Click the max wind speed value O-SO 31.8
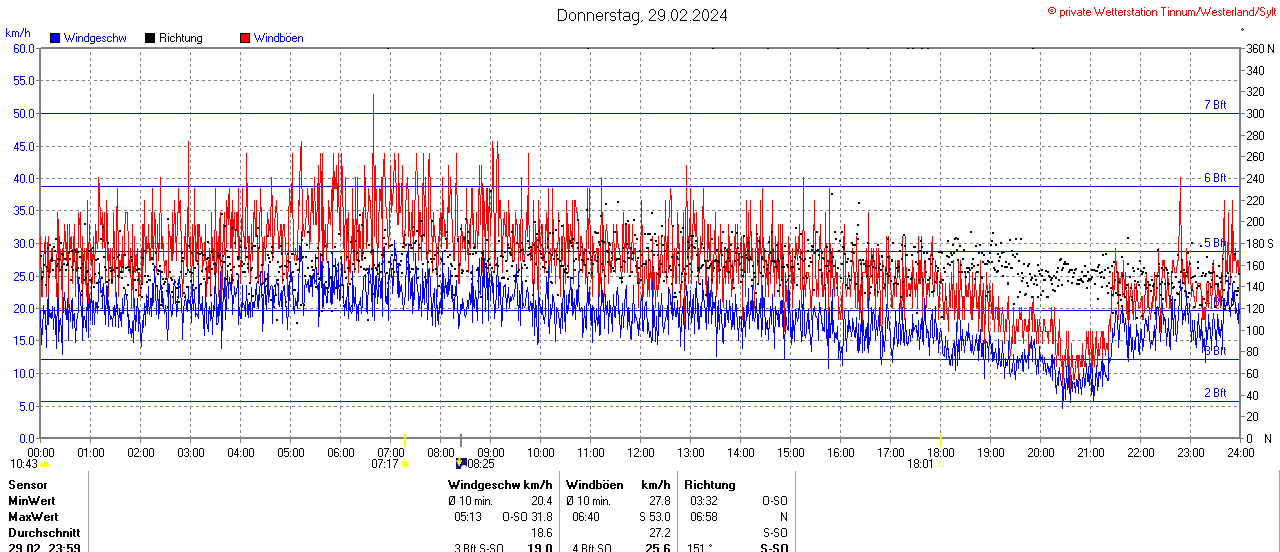The height and width of the screenshot is (552, 1280). point(528,517)
